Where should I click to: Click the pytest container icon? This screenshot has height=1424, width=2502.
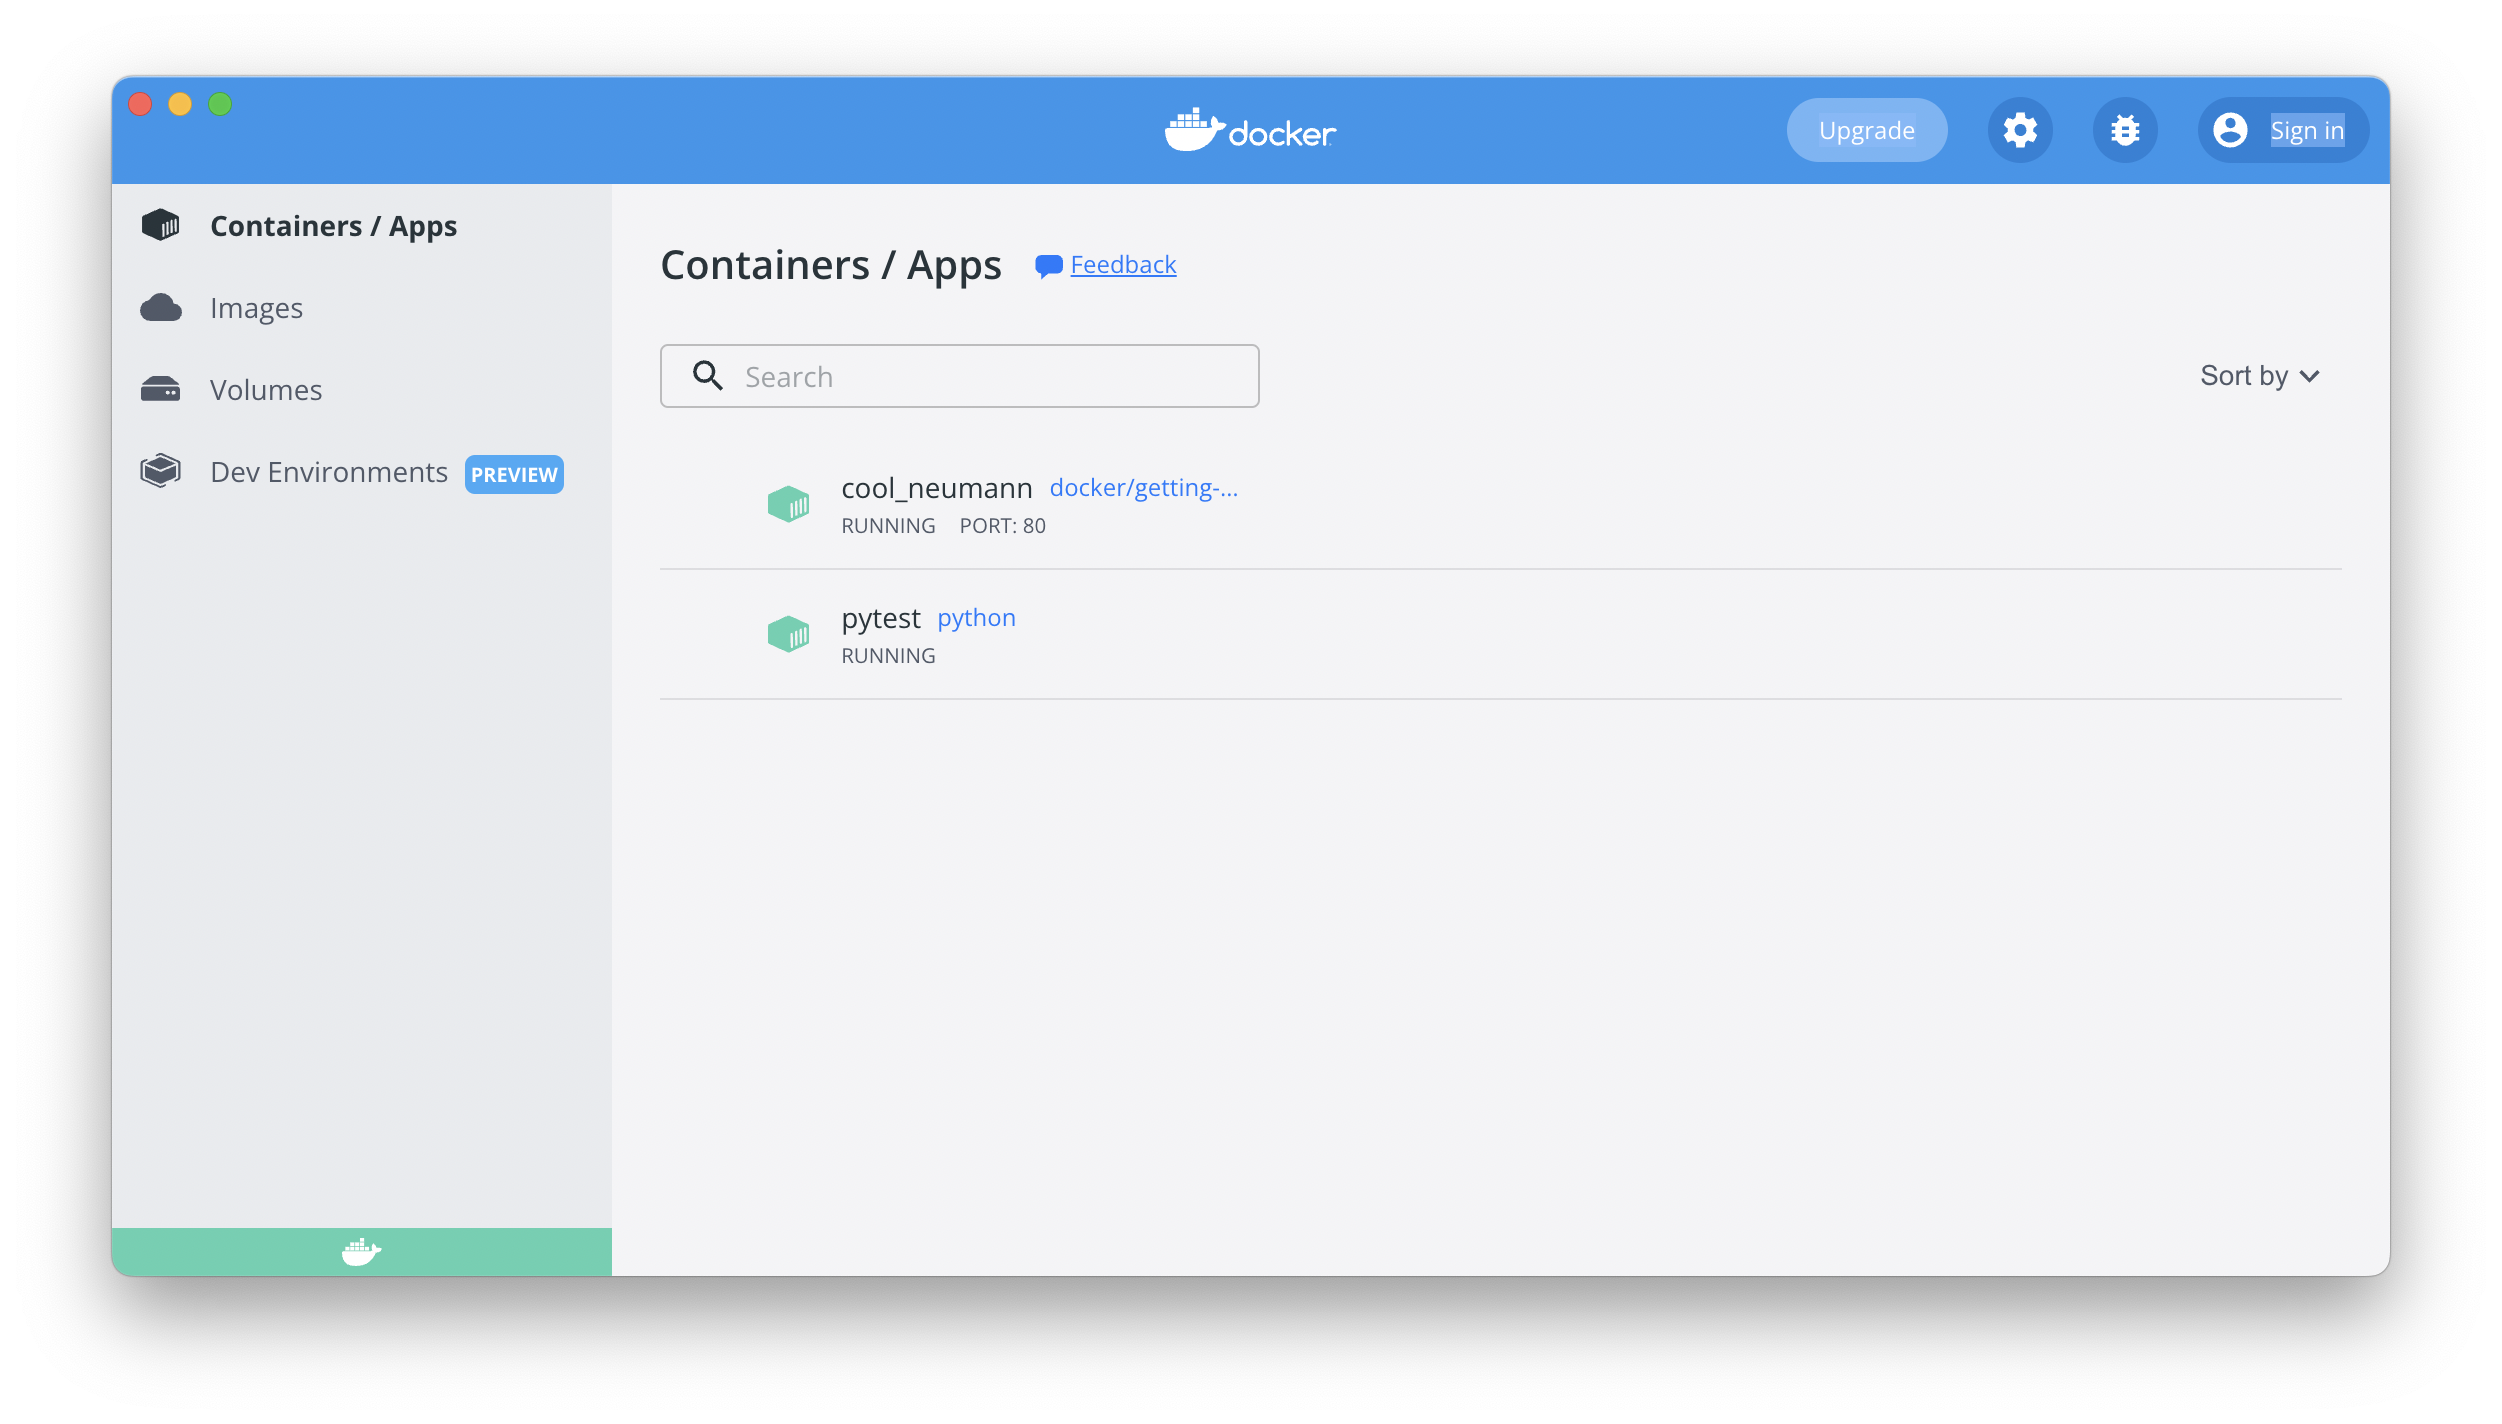788,634
